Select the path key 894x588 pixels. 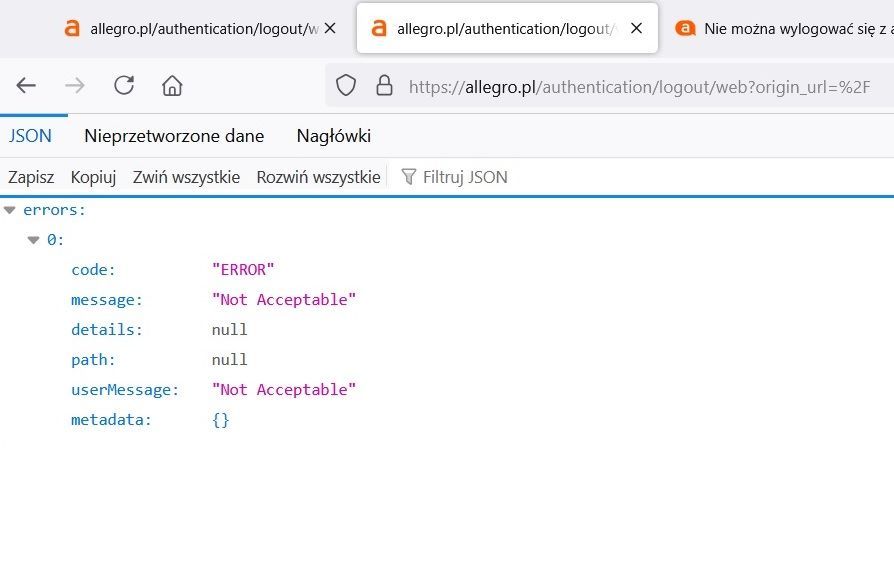point(94,360)
